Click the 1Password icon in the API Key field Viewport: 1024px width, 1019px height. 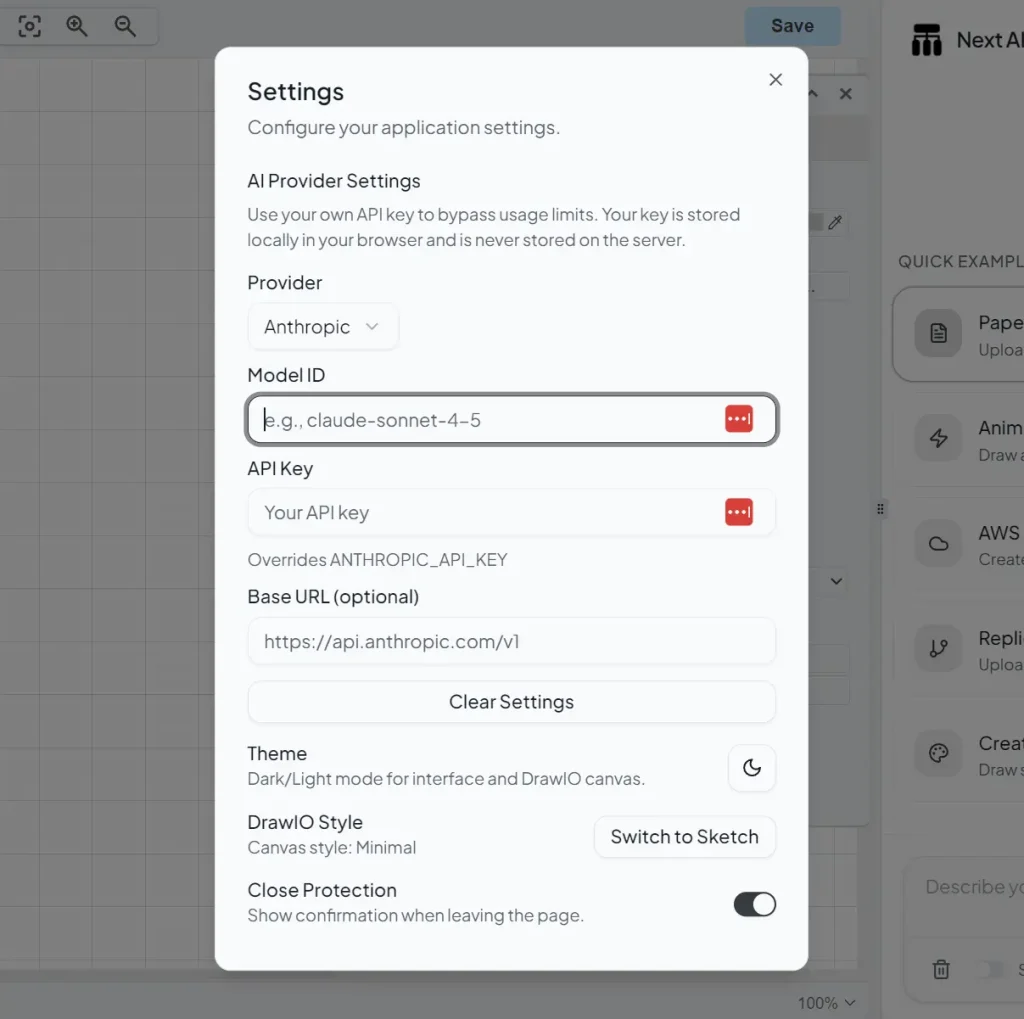click(739, 512)
